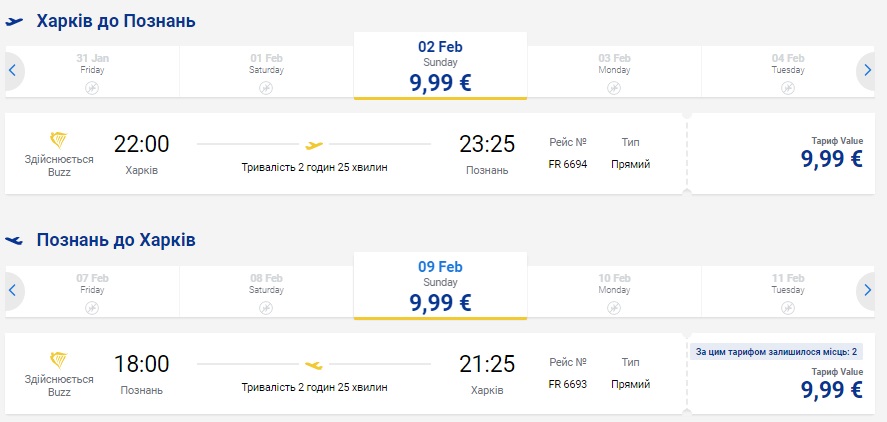Click the 04 Feb Tuesday date tab
887x422 pixels.
tap(788, 70)
